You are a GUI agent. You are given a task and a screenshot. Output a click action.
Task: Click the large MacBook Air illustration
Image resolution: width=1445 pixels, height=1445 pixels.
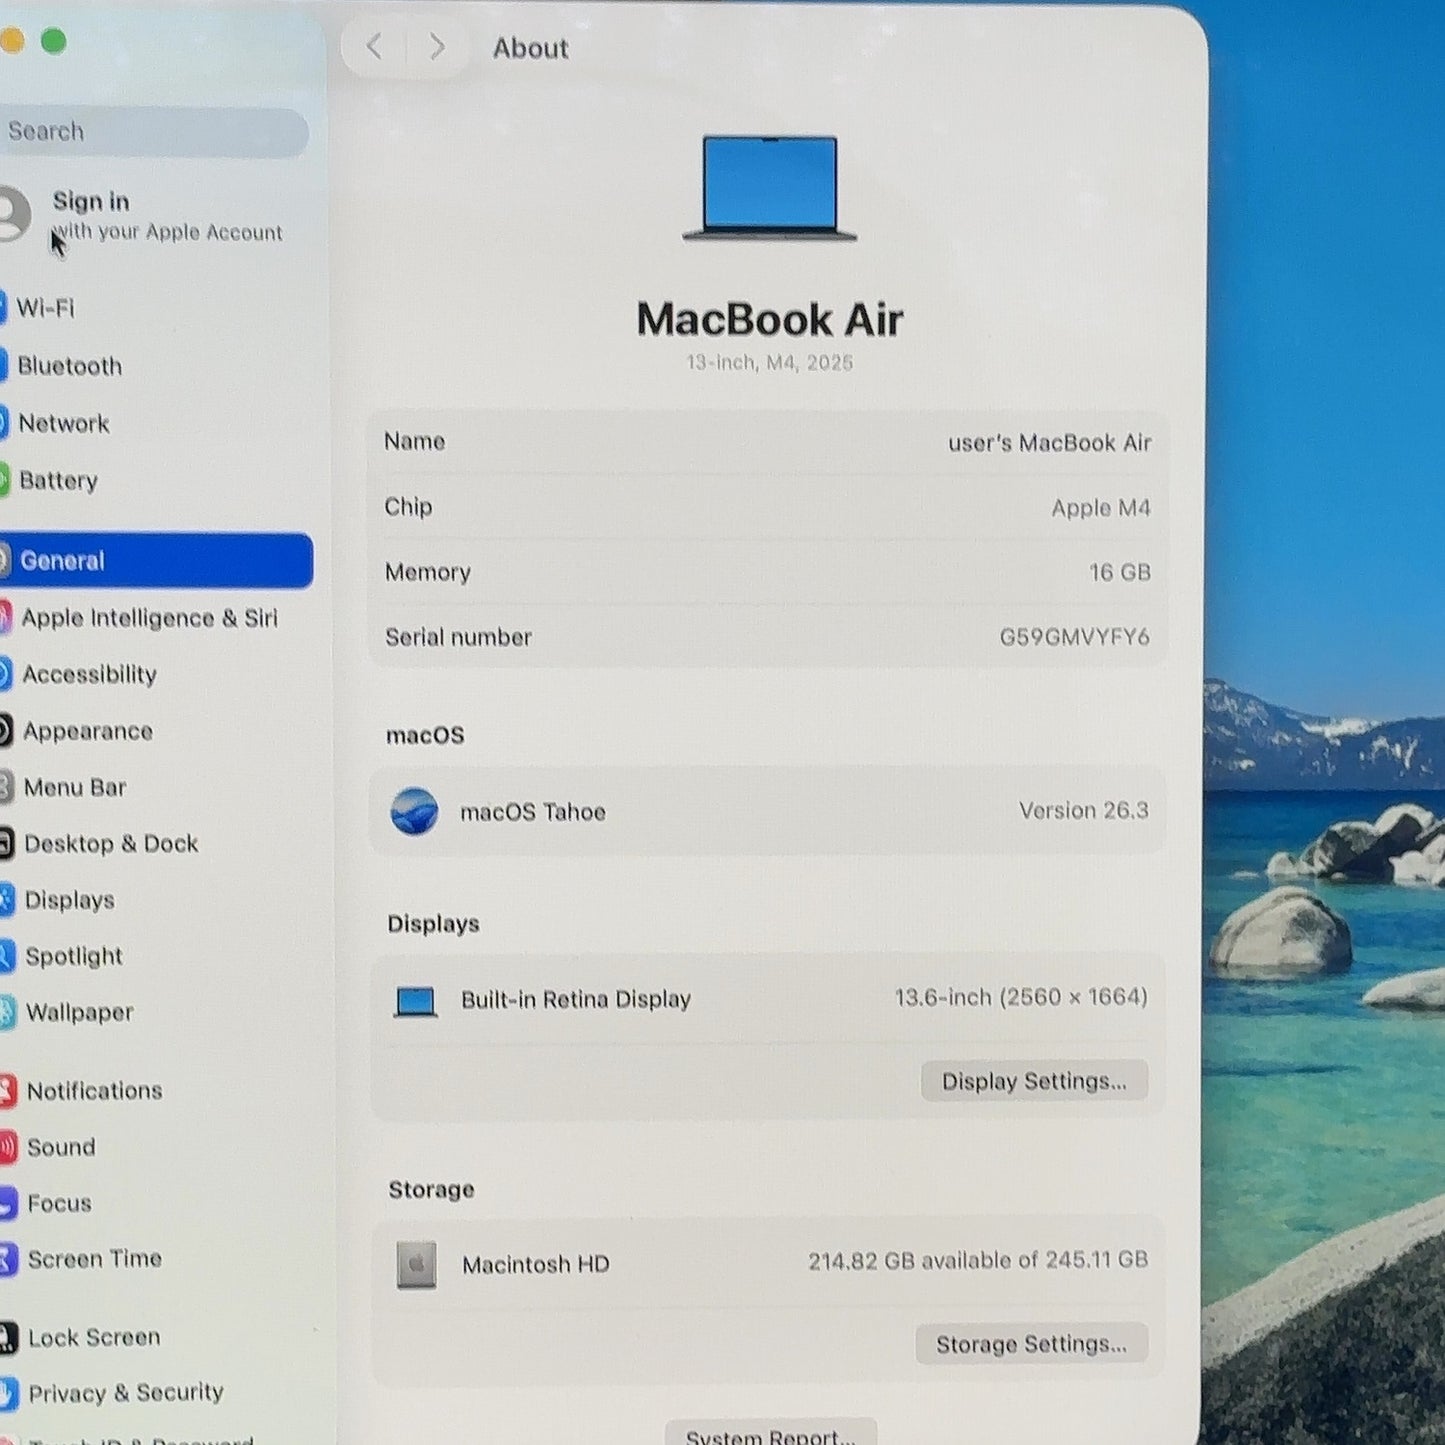[x=770, y=188]
